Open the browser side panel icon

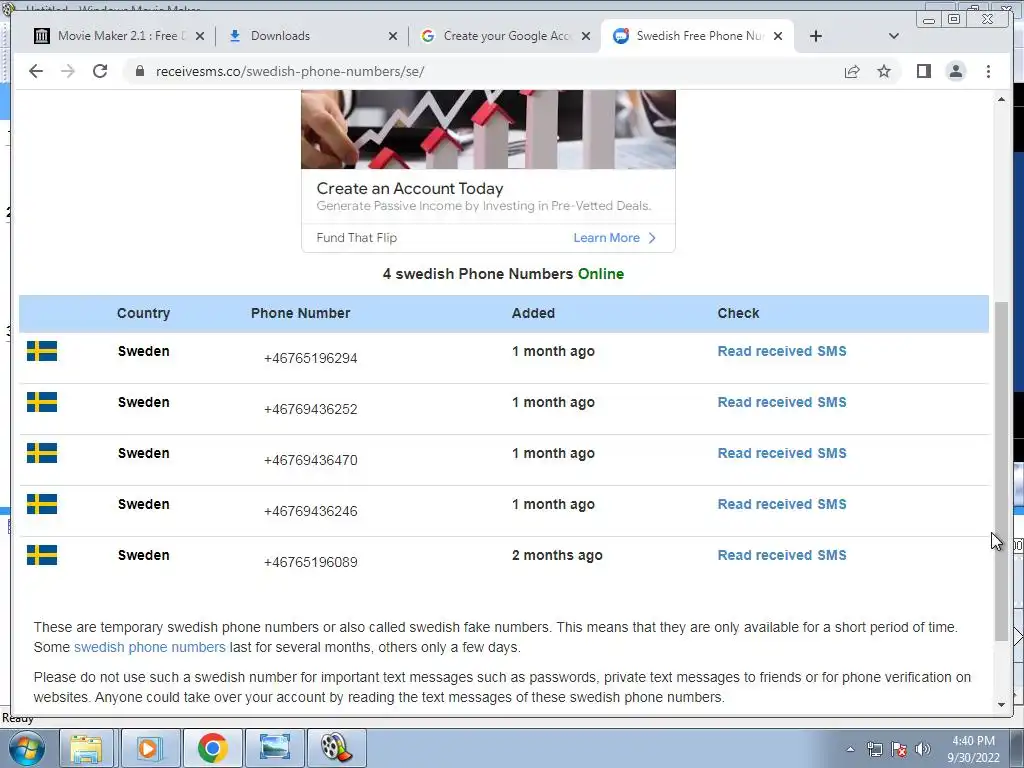pyautogui.click(x=923, y=71)
